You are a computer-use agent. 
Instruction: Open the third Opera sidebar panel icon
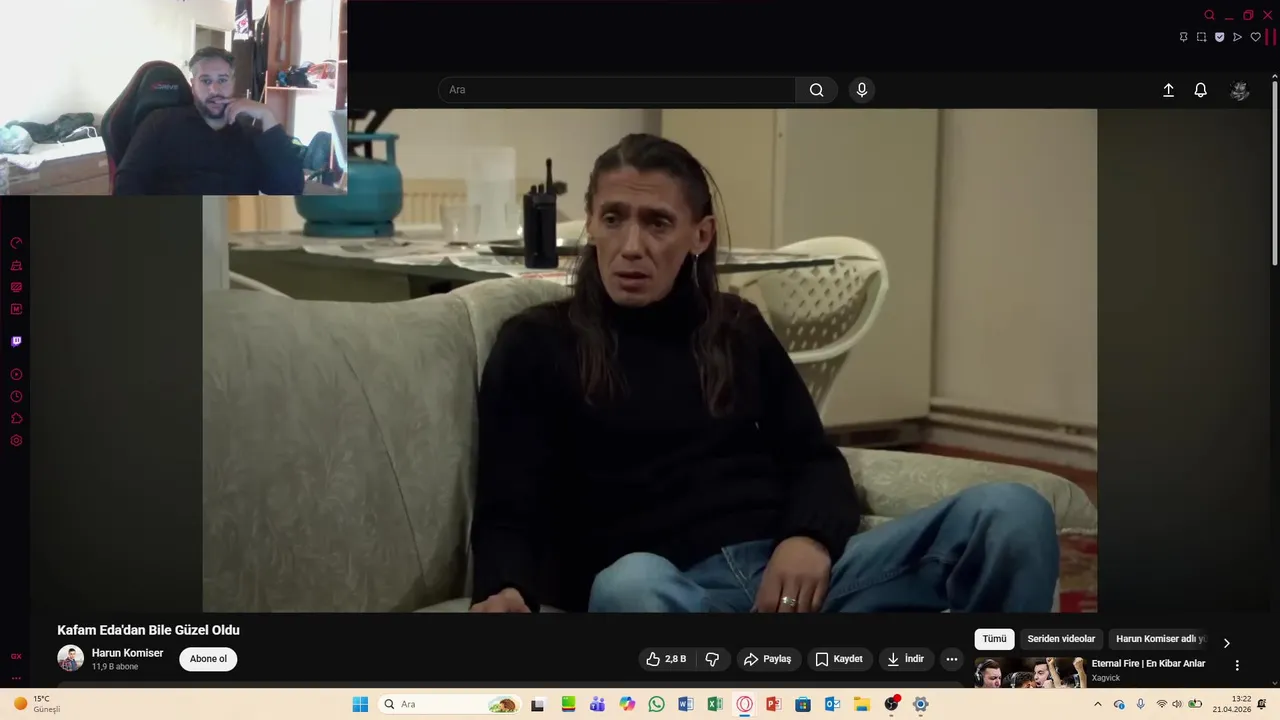click(16, 287)
